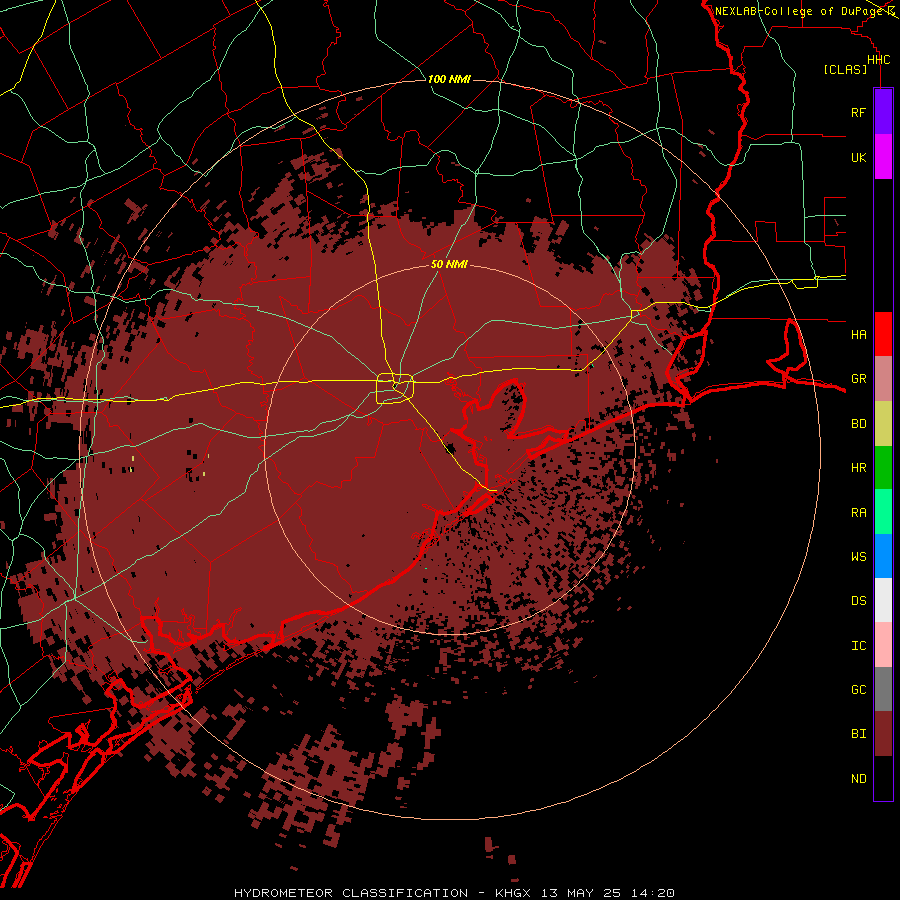Click the UK legend label
900x900 pixels.
(858, 157)
